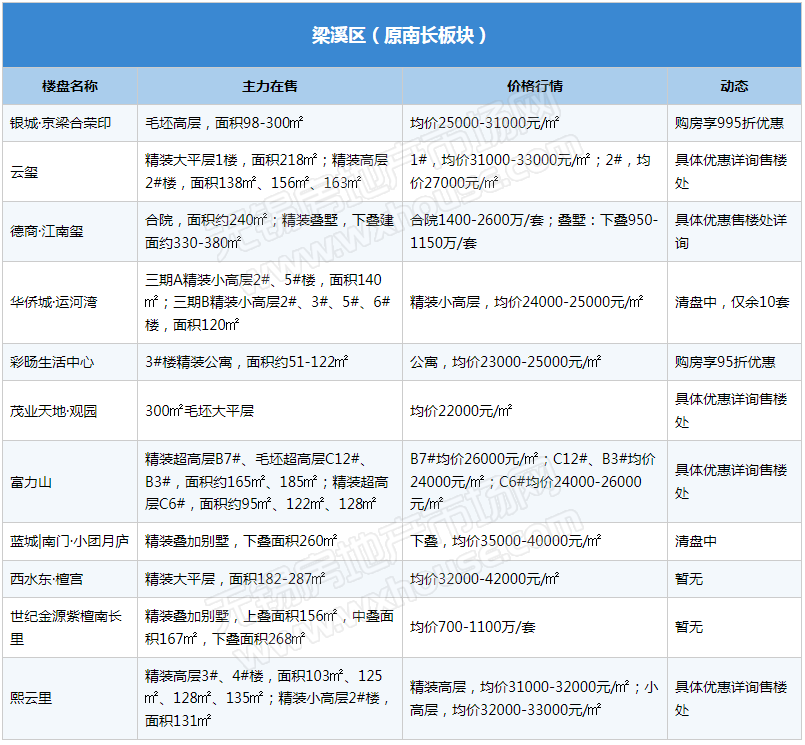This screenshot has width=805, height=745.
Task: Select the 楼盘名称 column header
Action: tap(70, 86)
